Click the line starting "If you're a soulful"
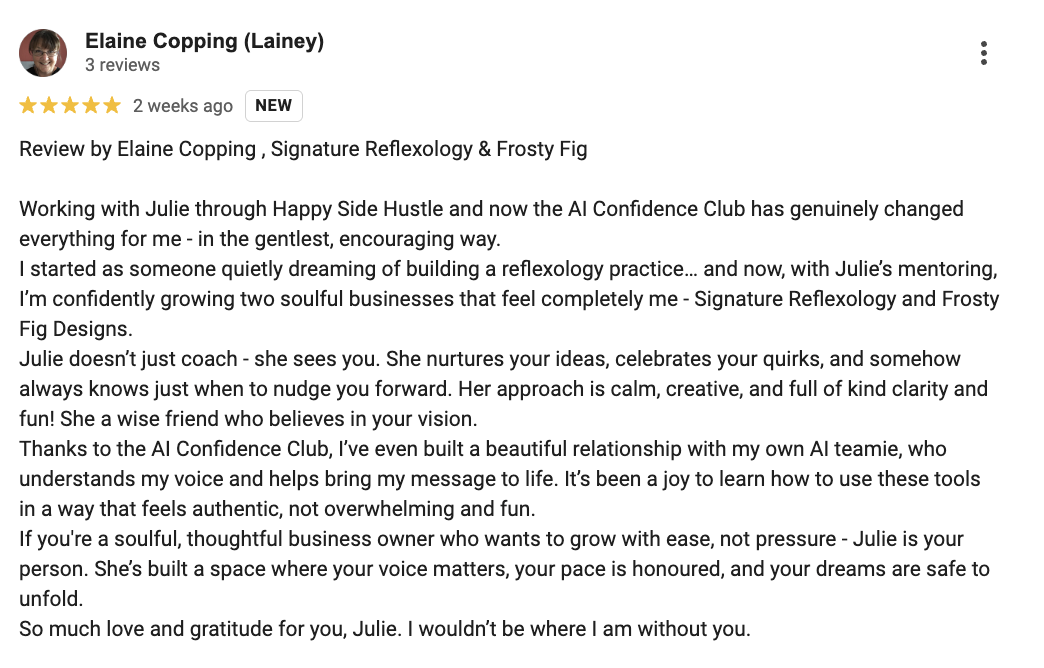The image size is (1044, 668). pyautogui.click(x=491, y=539)
